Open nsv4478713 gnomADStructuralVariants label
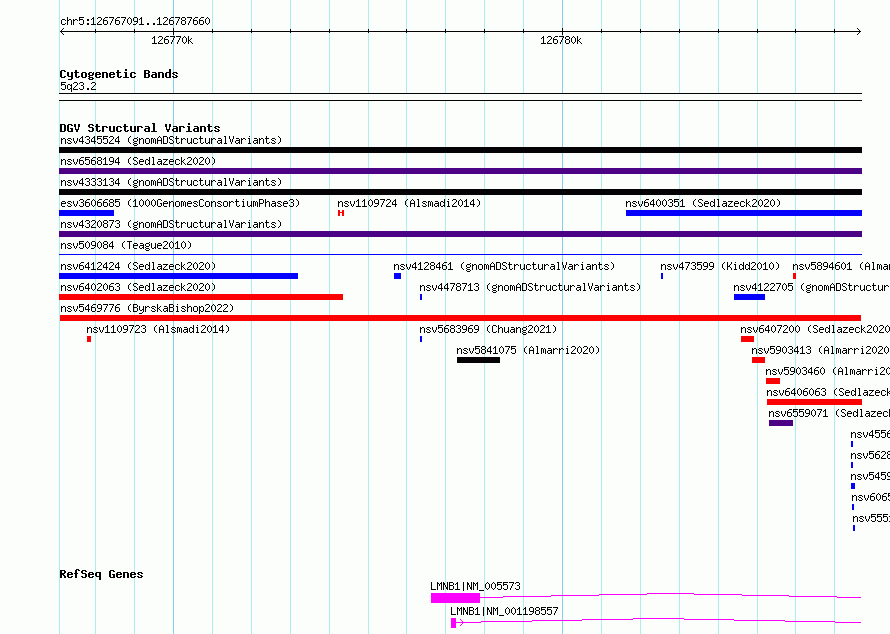This screenshot has width=890, height=634. [x=530, y=287]
